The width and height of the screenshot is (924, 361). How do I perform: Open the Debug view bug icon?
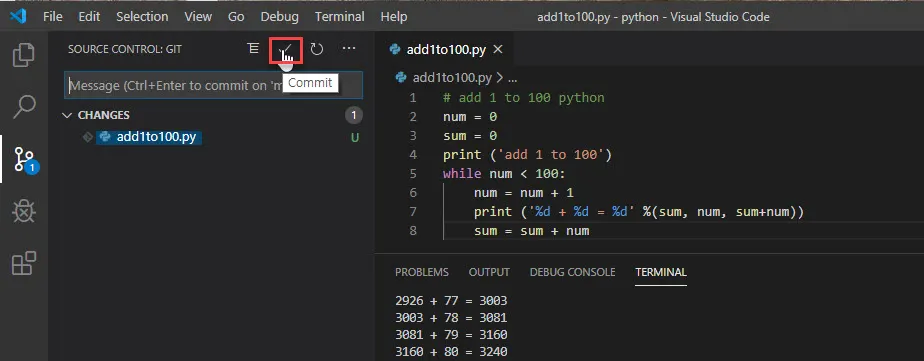pyautogui.click(x=24, y=211)
